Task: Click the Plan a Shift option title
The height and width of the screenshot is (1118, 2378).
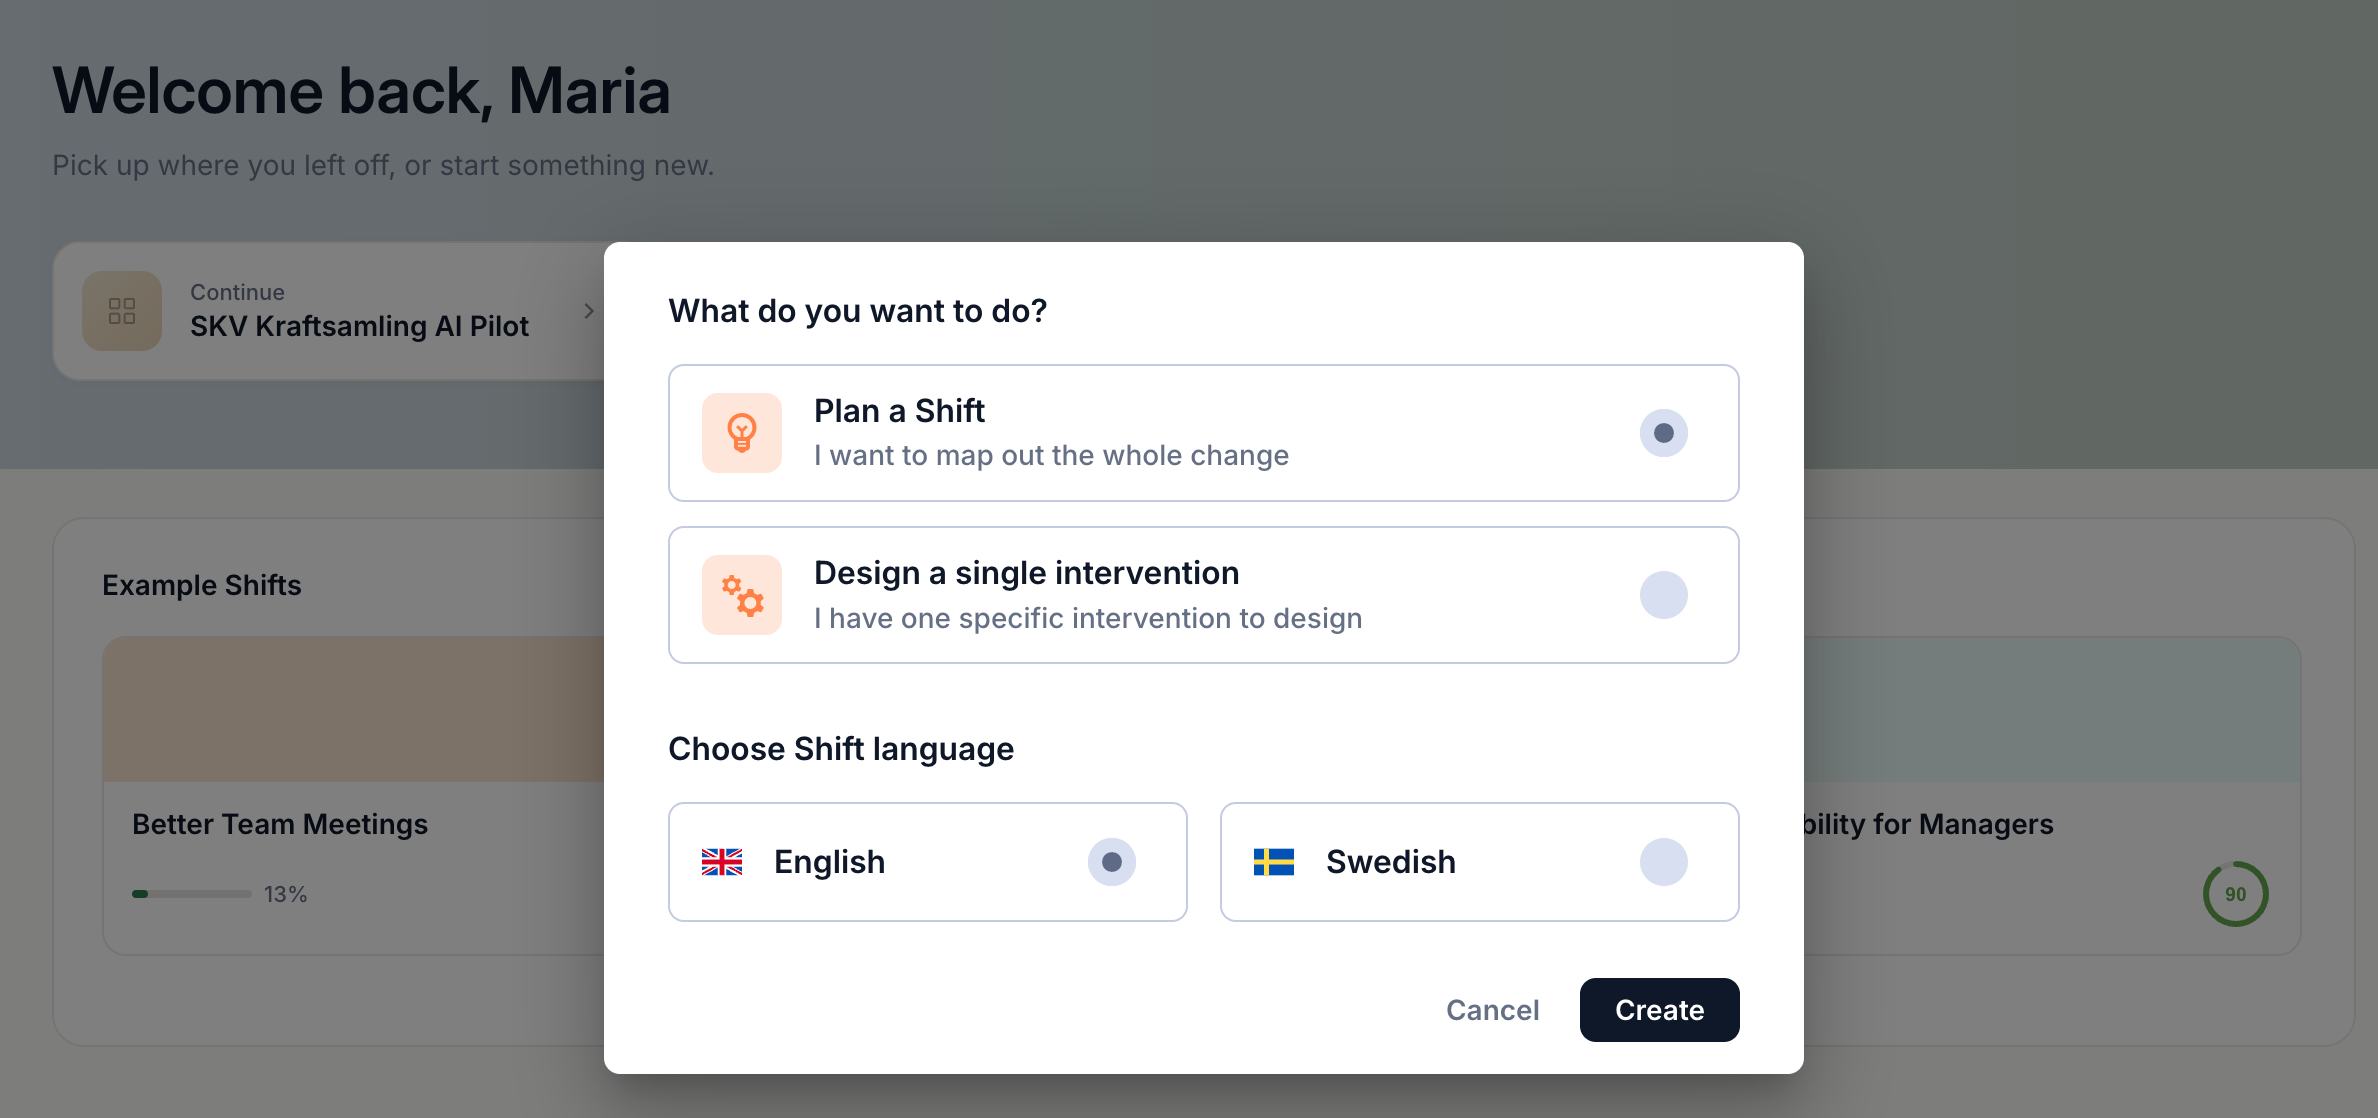Action: (x=899, y=411)
